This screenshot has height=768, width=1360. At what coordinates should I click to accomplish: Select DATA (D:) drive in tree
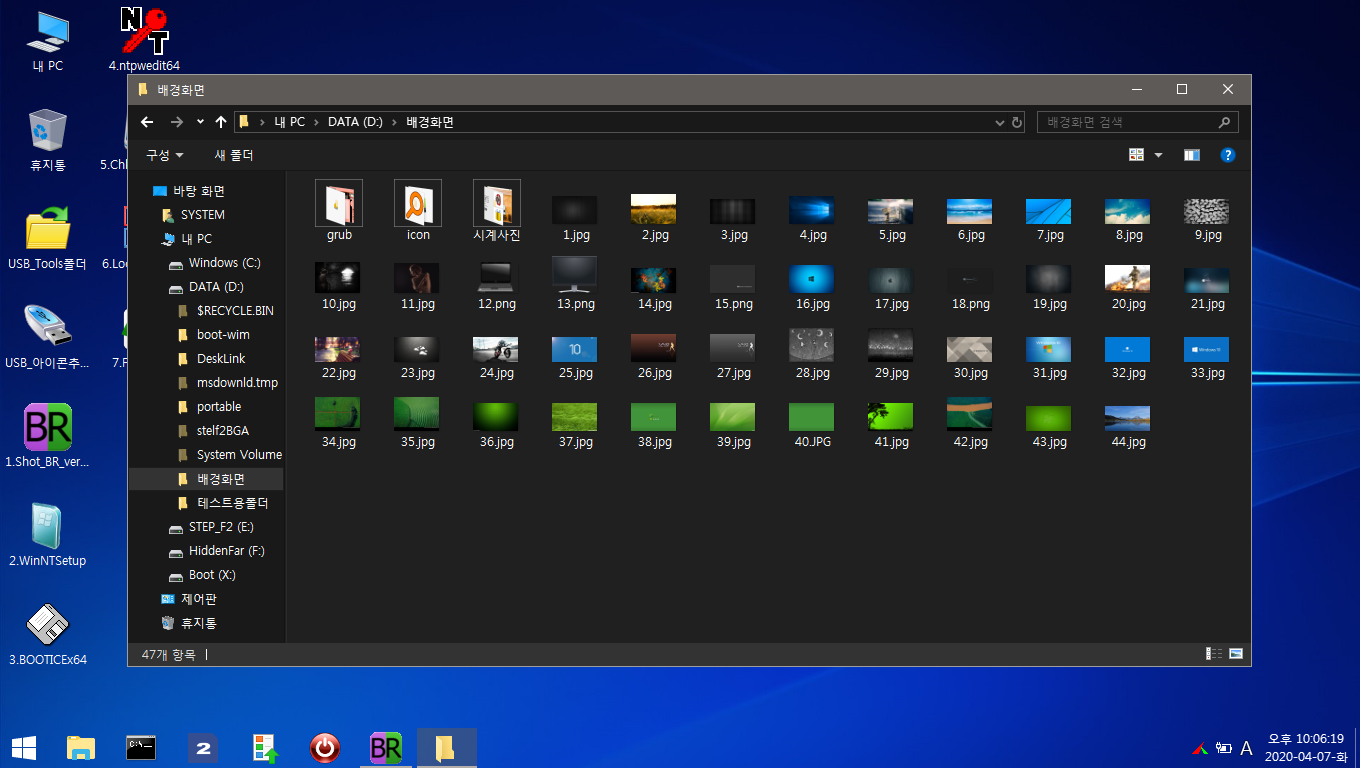pyautogui.click(x=207, y=287)
